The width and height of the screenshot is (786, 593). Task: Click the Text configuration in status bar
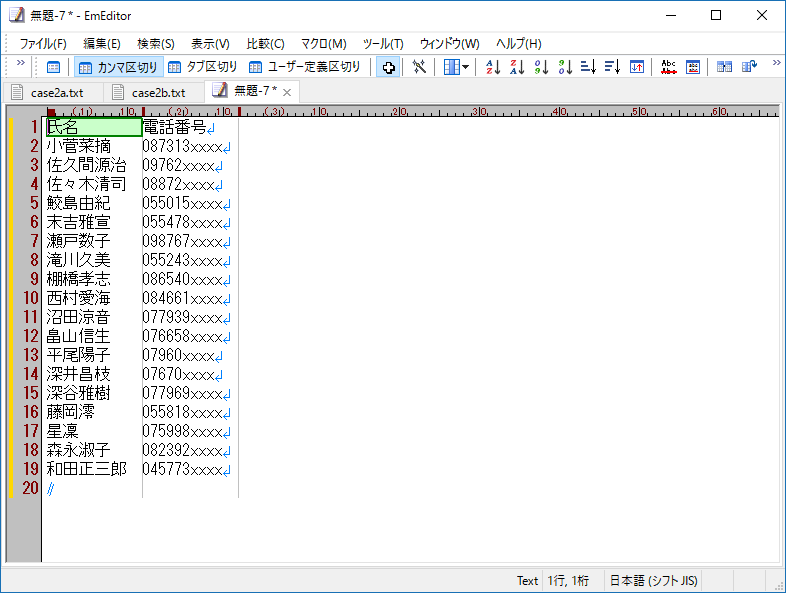[x=527, y=580]
